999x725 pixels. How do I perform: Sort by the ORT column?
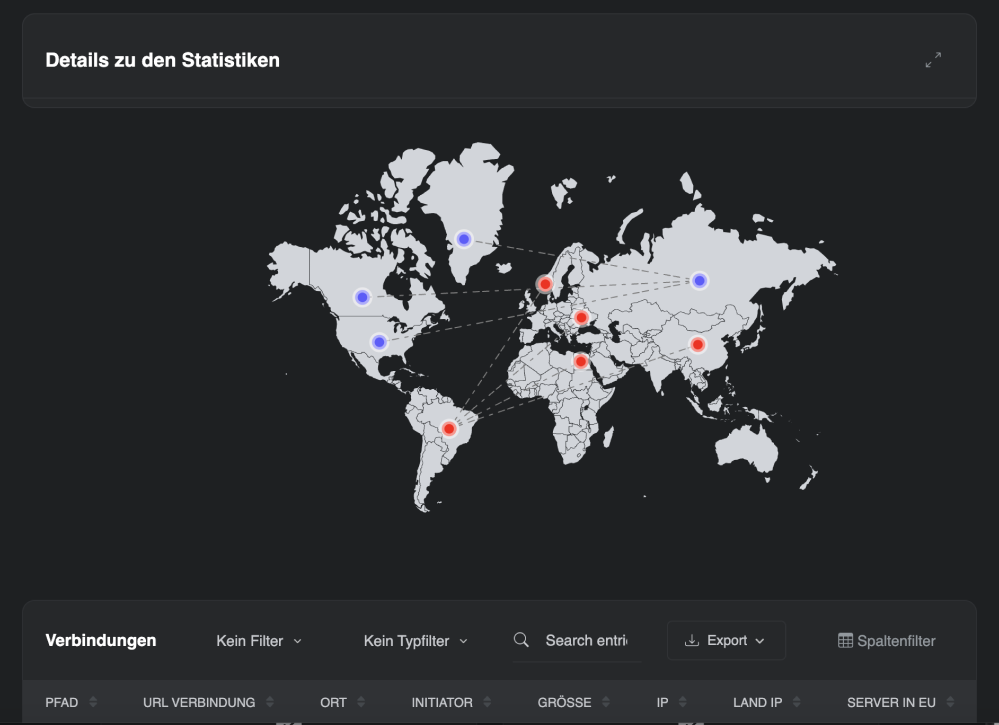tap(342, 702)
